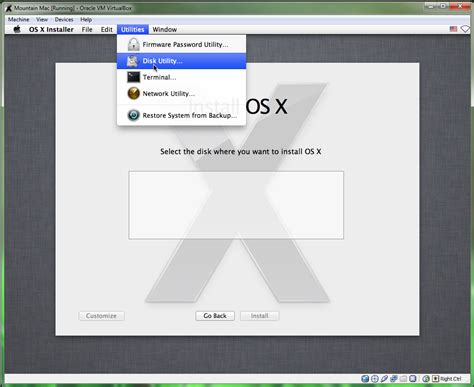
Task: Close the highlighted Utilities menu
Action: pyautogui.click(x=133, y=29)
